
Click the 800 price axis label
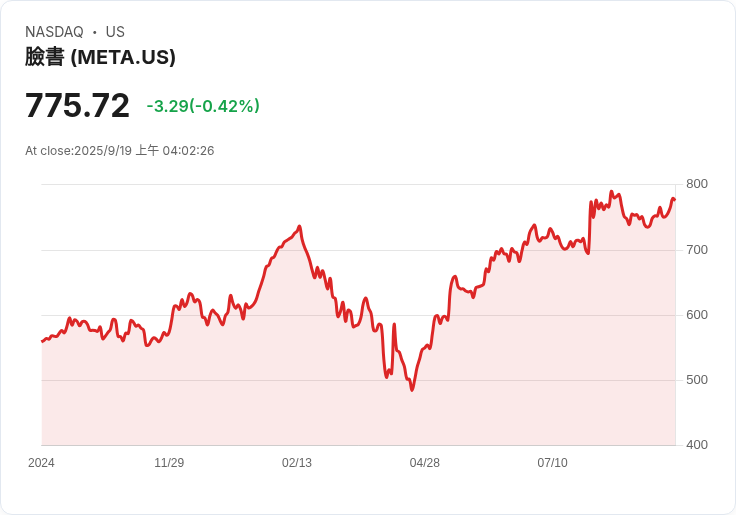click(697, 184)
